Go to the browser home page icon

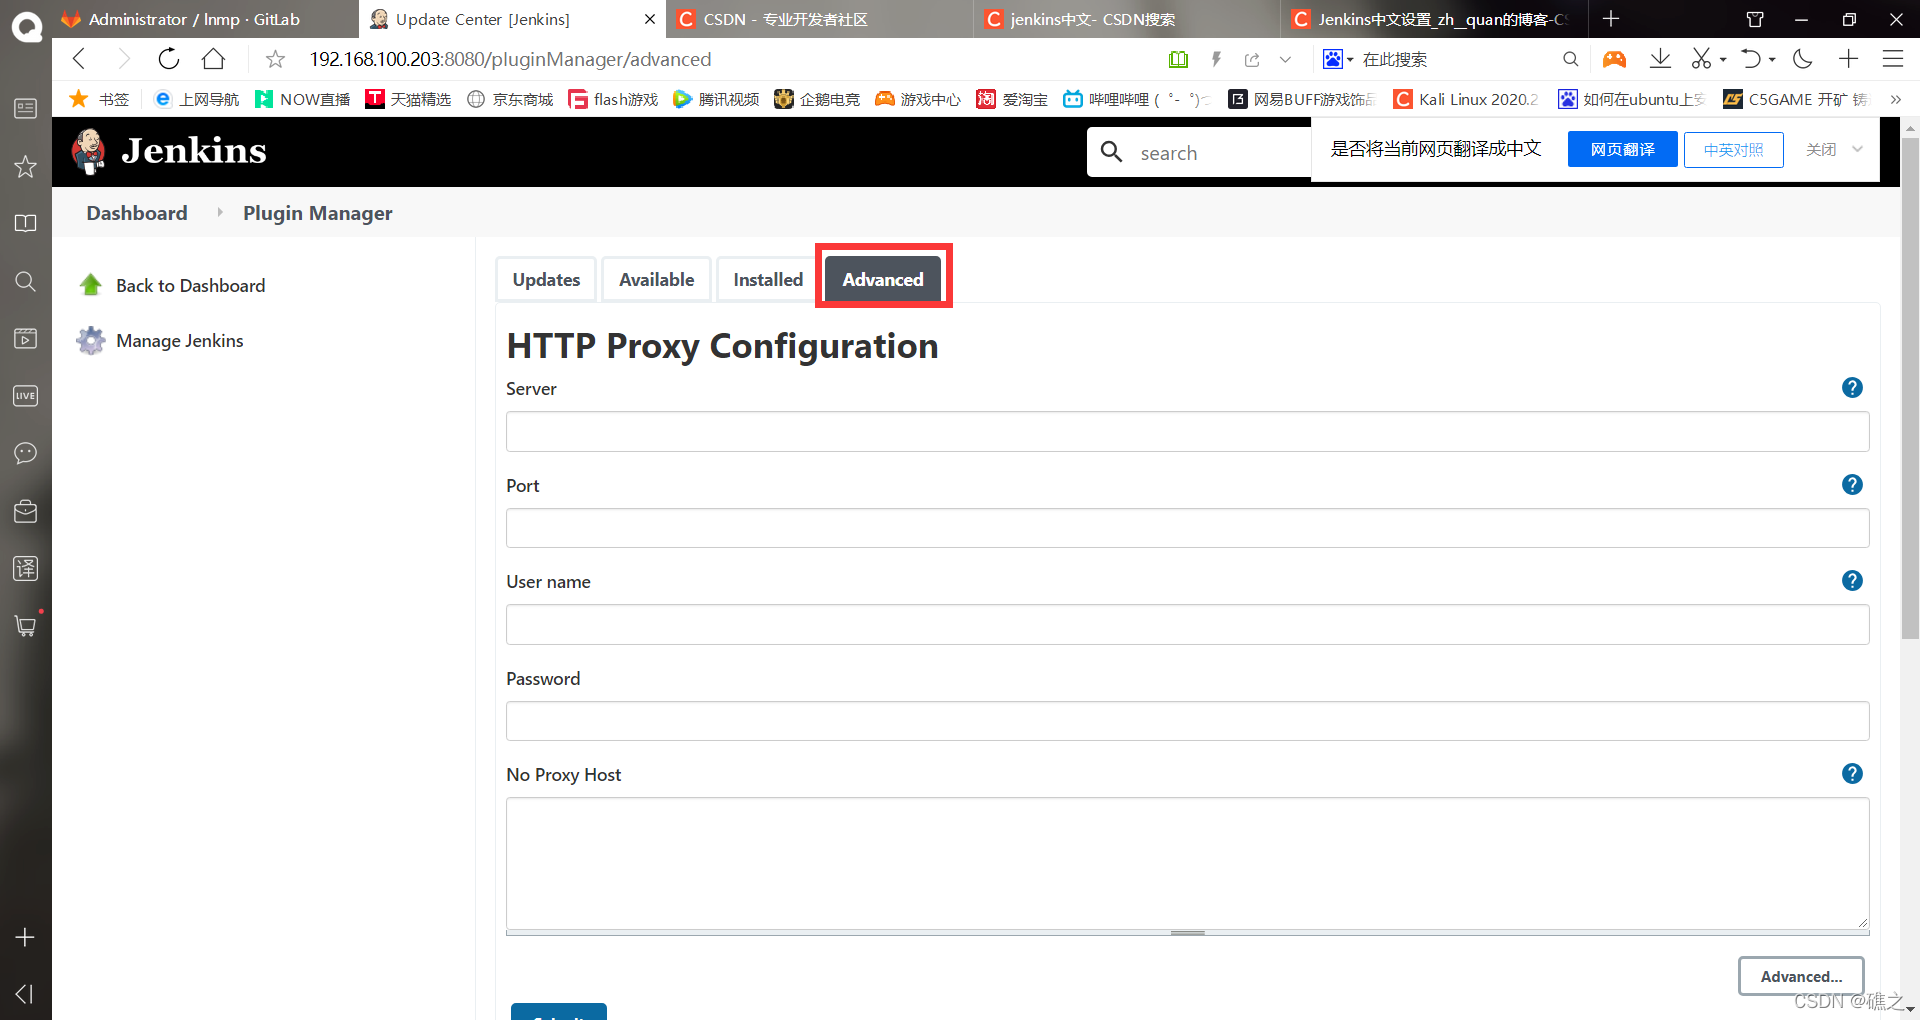click(213, 59)
